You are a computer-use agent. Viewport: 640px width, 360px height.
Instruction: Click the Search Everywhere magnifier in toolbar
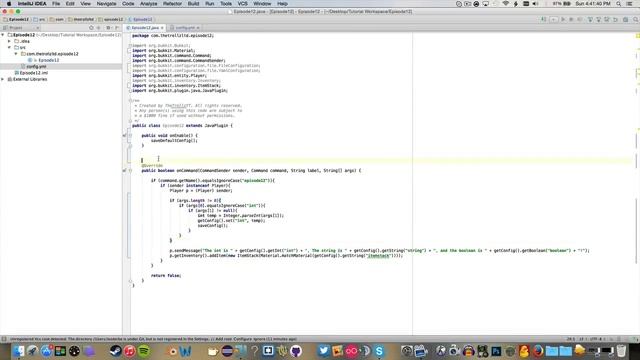coord(636,19)
